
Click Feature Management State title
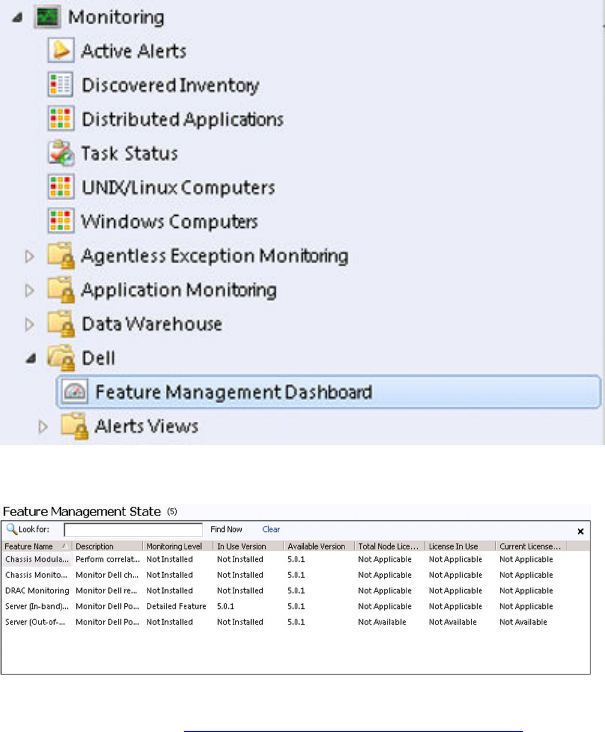(82, 512)
